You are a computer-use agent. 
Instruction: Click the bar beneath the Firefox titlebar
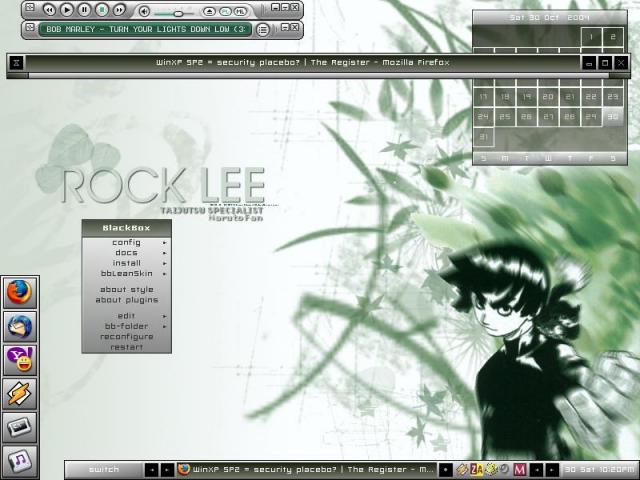318,76
